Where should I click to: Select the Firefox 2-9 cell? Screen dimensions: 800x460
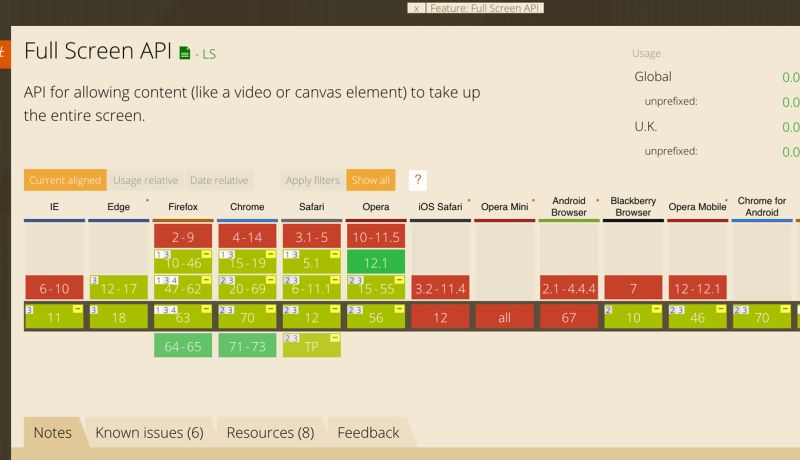[x=183, y=237]
